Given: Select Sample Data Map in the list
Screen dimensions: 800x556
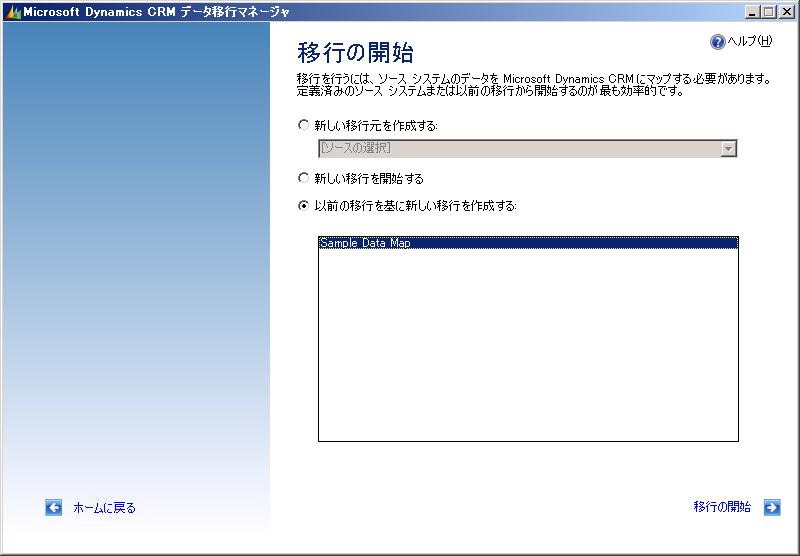Looking at the screenshot, I should click(x=528, y=243).
